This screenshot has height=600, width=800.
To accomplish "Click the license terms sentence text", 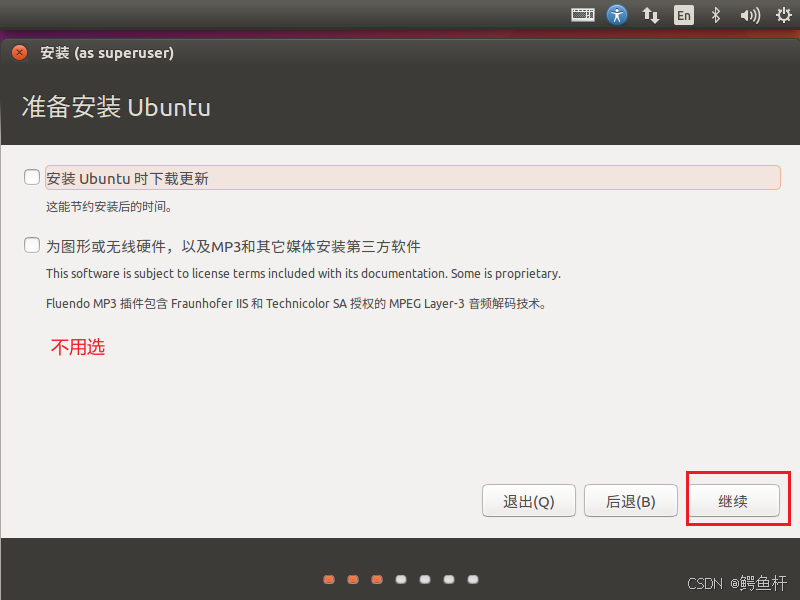I will point(303,274).
